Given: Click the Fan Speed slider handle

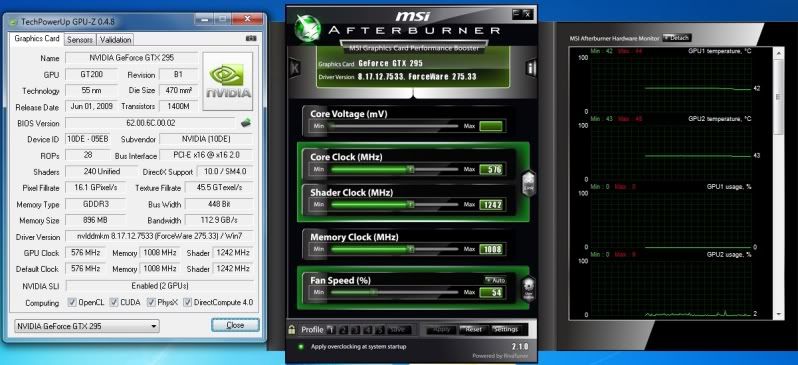Looking at the screenshot, I should [x=374, y=292].
